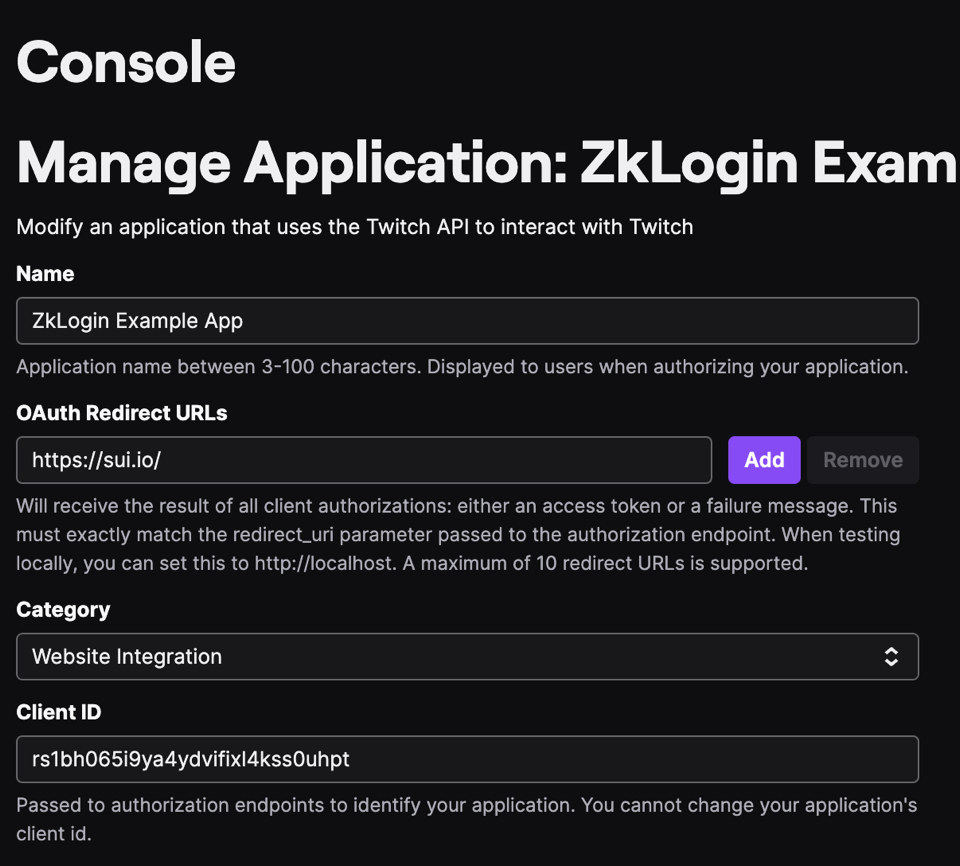This screenshot has height=866, width=960.
Task: Click the redirect URL help paragraph
Action: click(458, 535)
